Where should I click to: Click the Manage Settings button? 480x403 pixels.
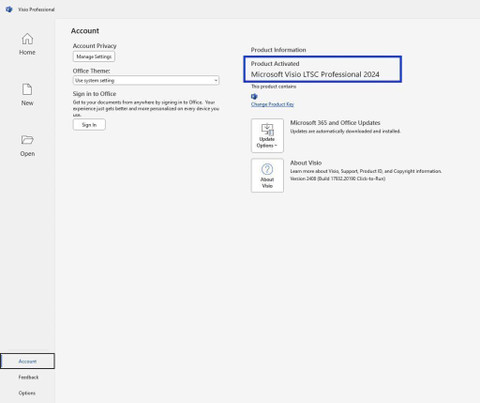pyautogui.click(x=94, y=57)
